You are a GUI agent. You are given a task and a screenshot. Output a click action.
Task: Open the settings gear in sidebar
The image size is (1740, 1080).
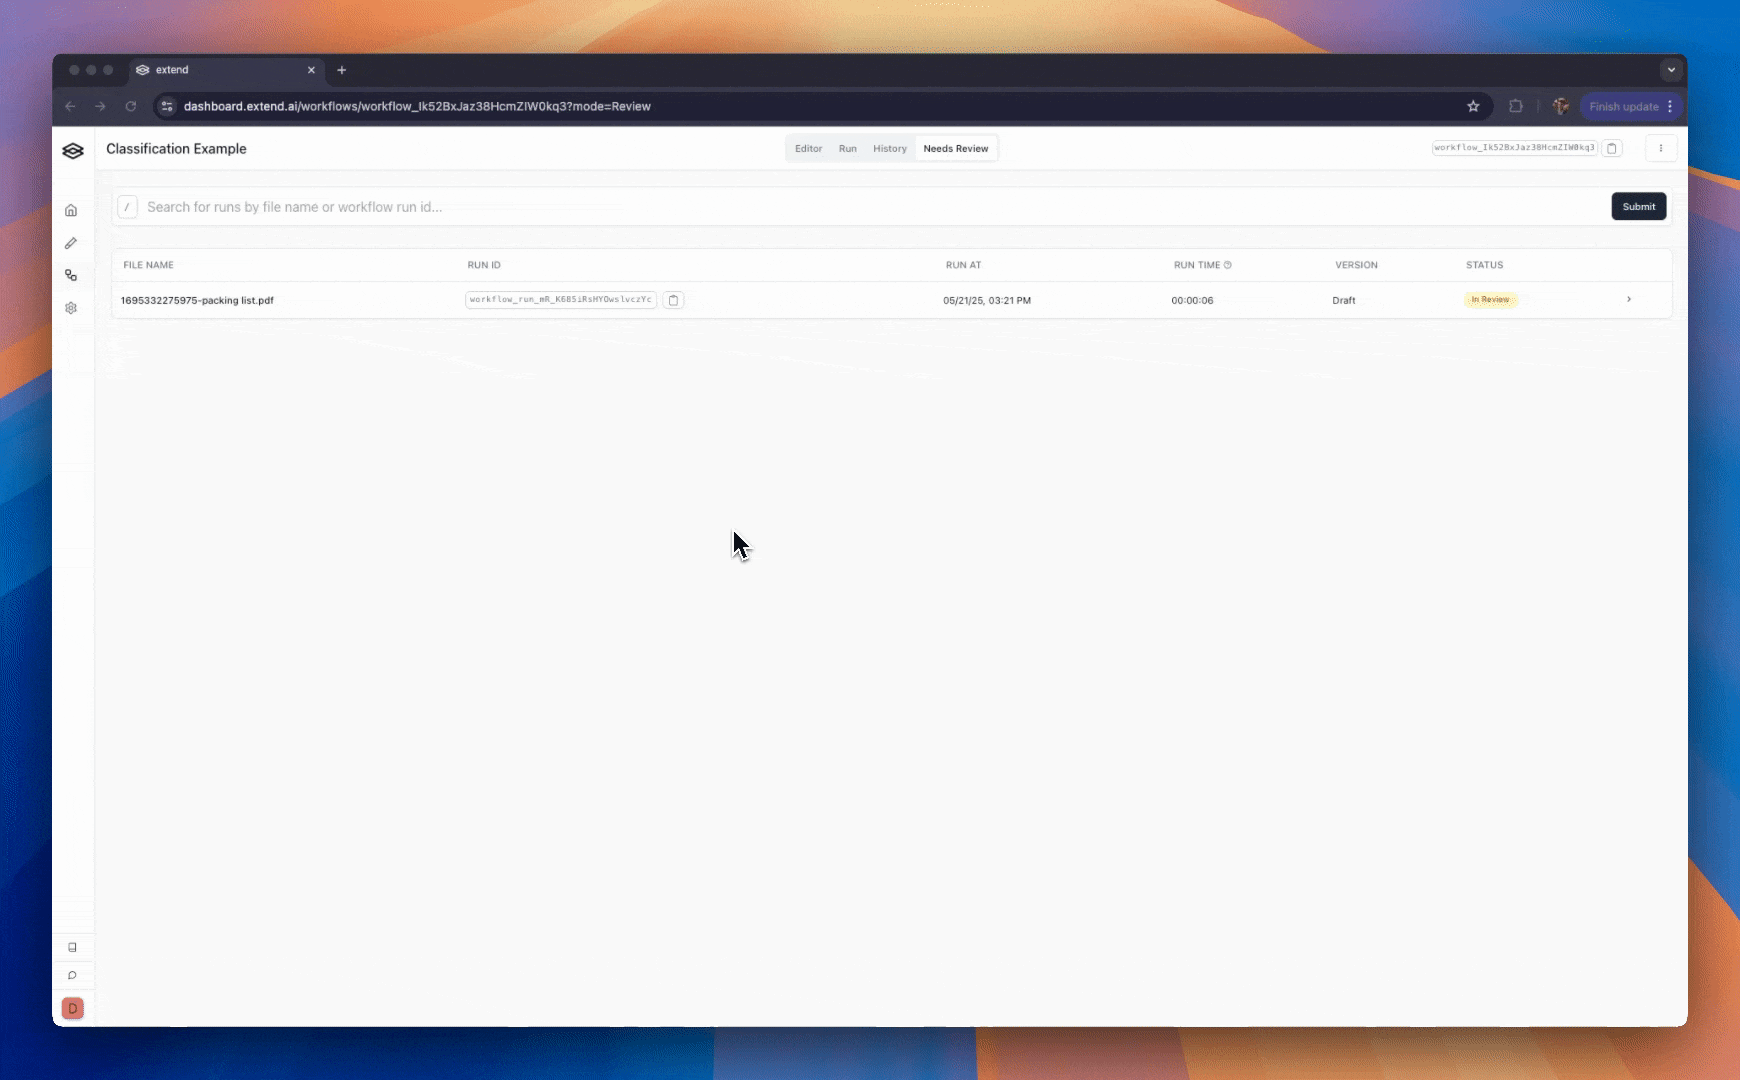(71, 308)
